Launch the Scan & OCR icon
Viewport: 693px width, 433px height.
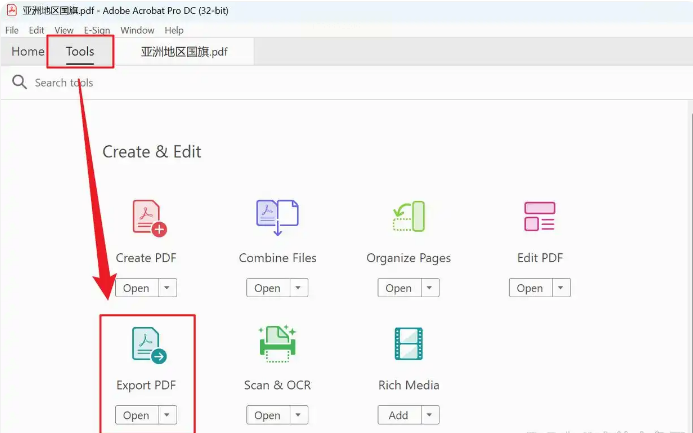pyautogui.click(x=277, y=345)
